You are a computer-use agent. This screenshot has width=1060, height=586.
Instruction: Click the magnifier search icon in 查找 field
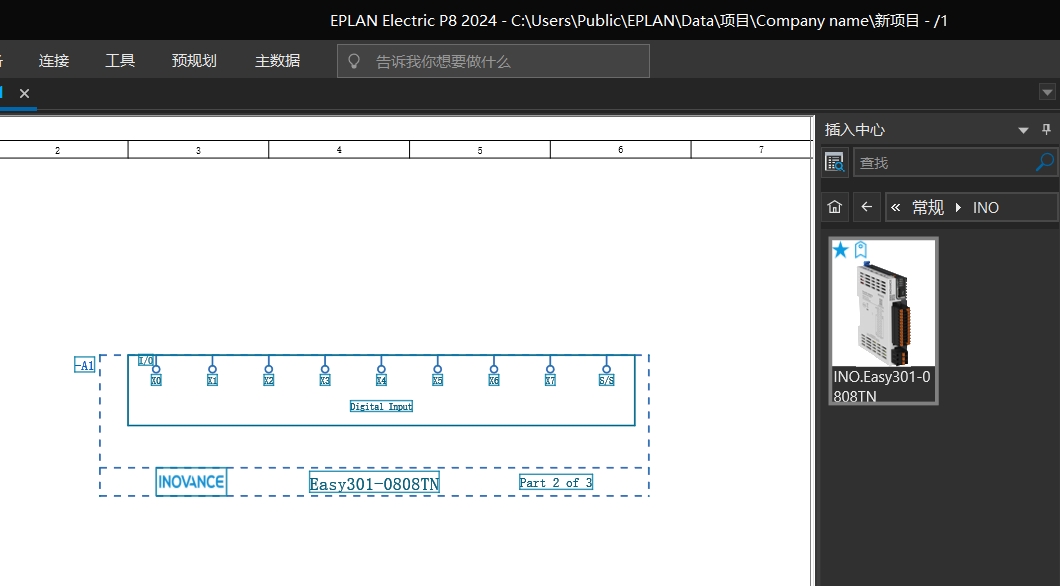click(1044, 162)
